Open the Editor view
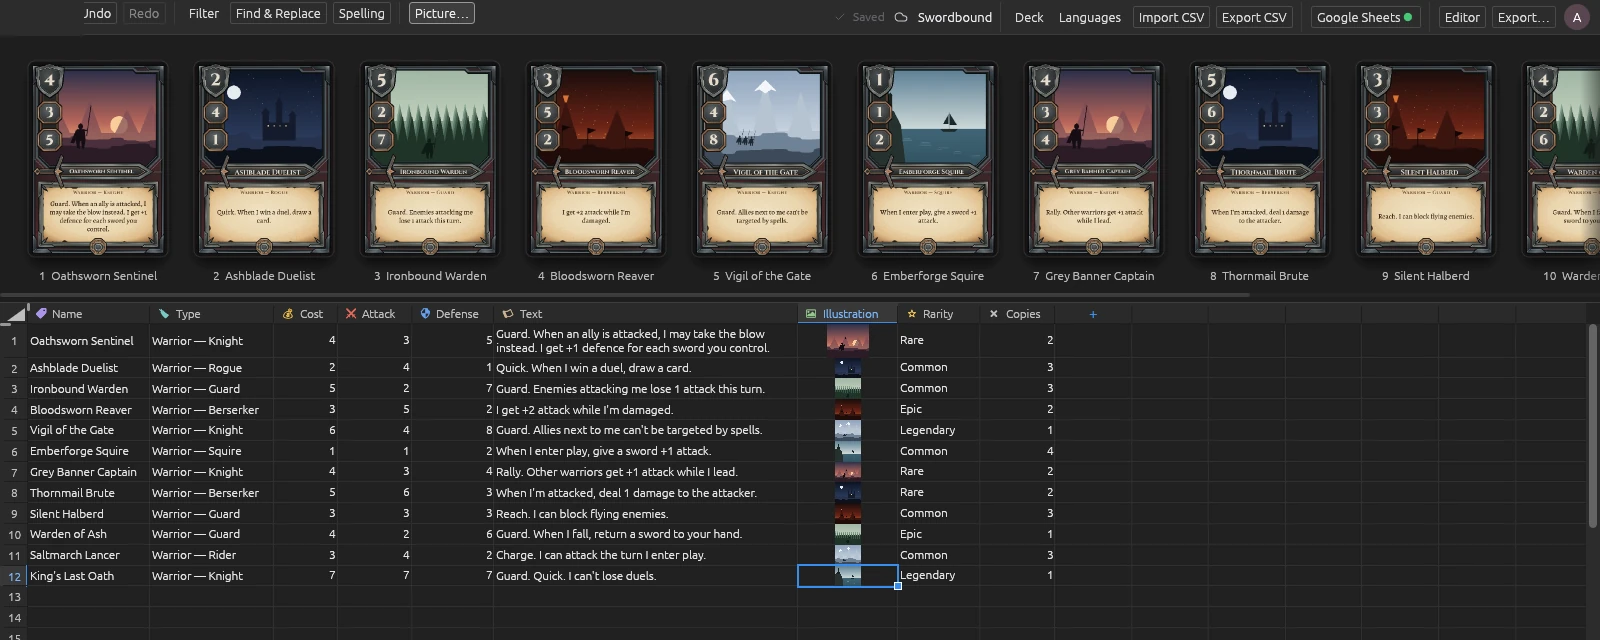 tap(1461, 17)
